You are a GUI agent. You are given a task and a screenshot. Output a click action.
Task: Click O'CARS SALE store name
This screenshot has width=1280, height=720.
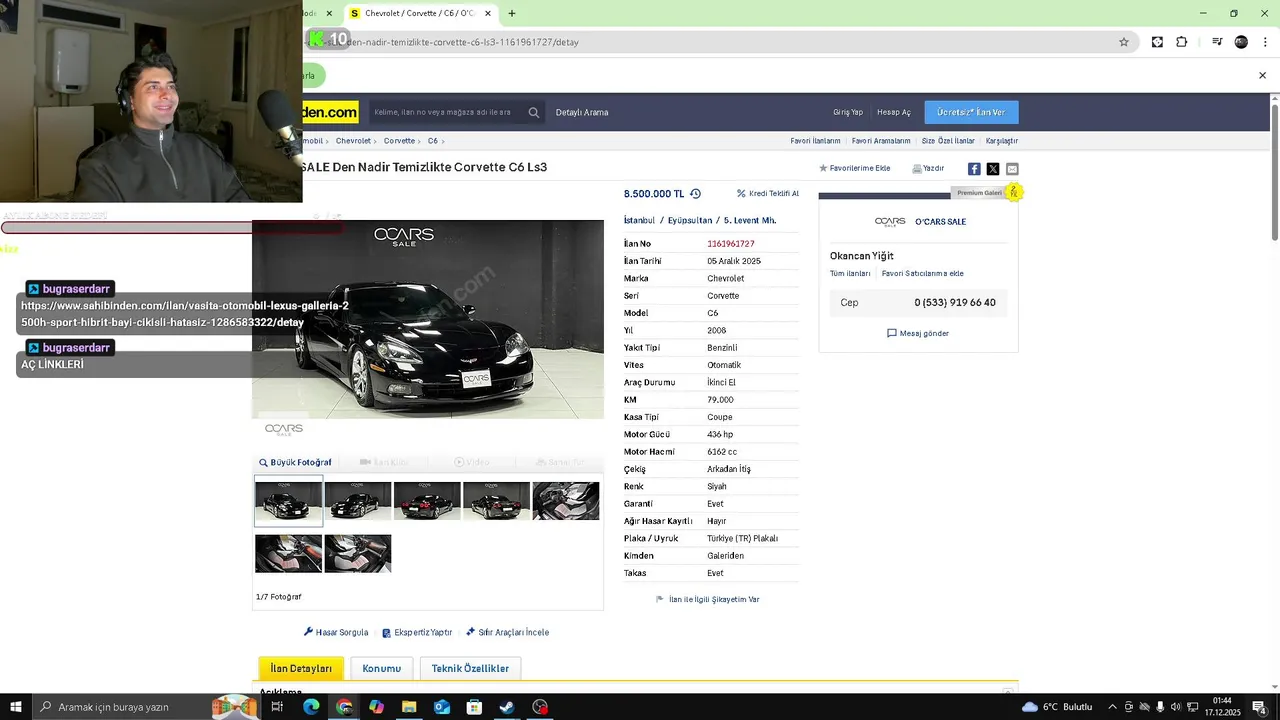coord(940,222)
